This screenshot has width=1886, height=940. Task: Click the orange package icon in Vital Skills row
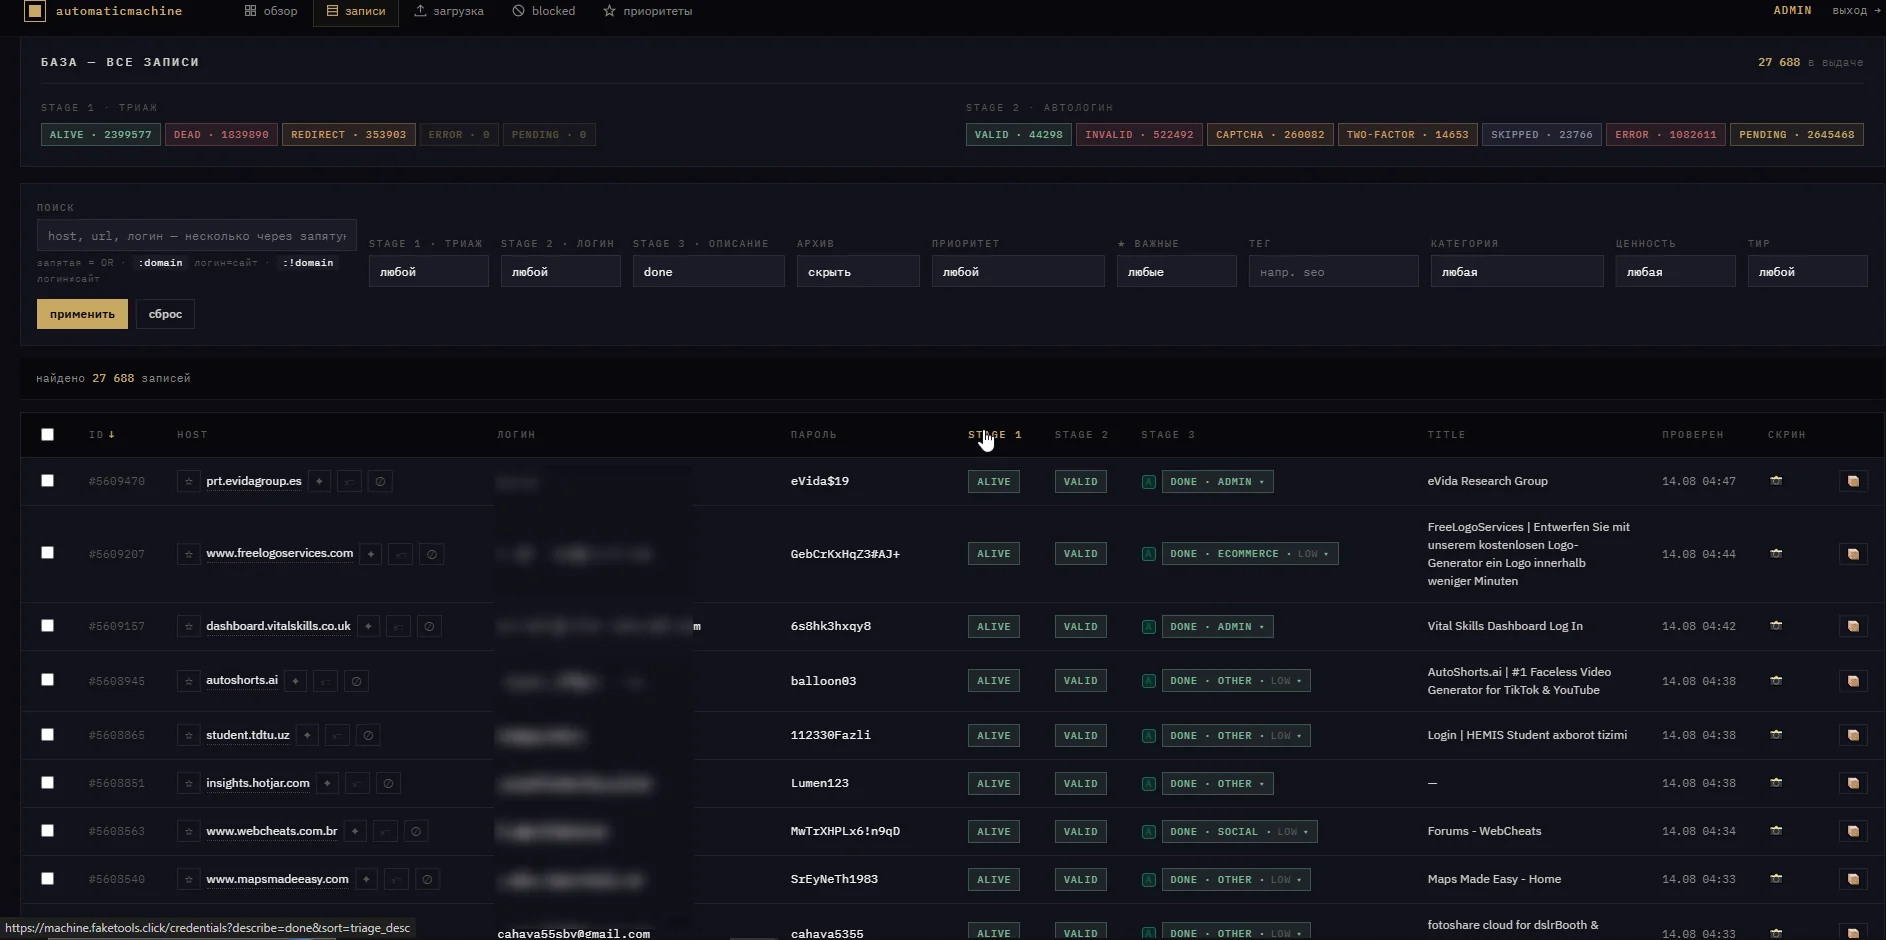(x=1853, y=626)
